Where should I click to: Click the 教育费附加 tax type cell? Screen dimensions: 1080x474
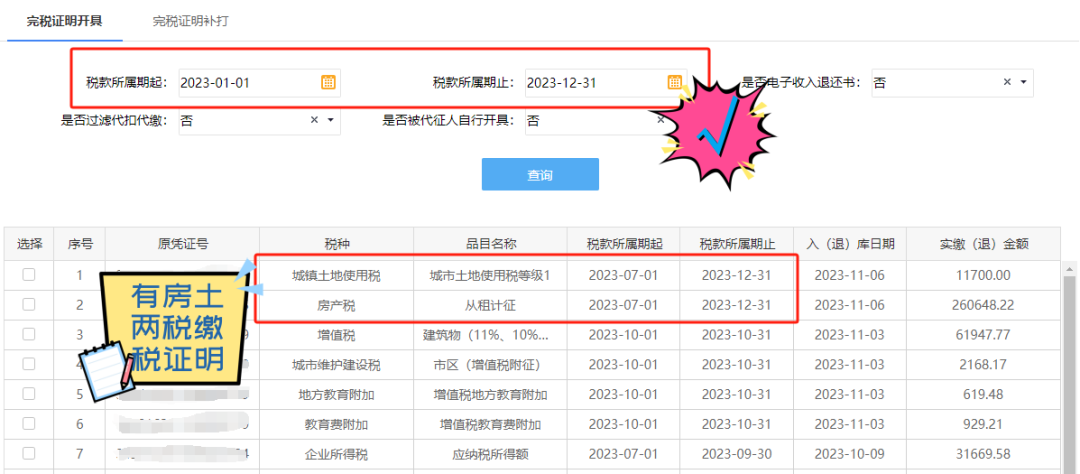pyautogui.click(x=336, y=424)
